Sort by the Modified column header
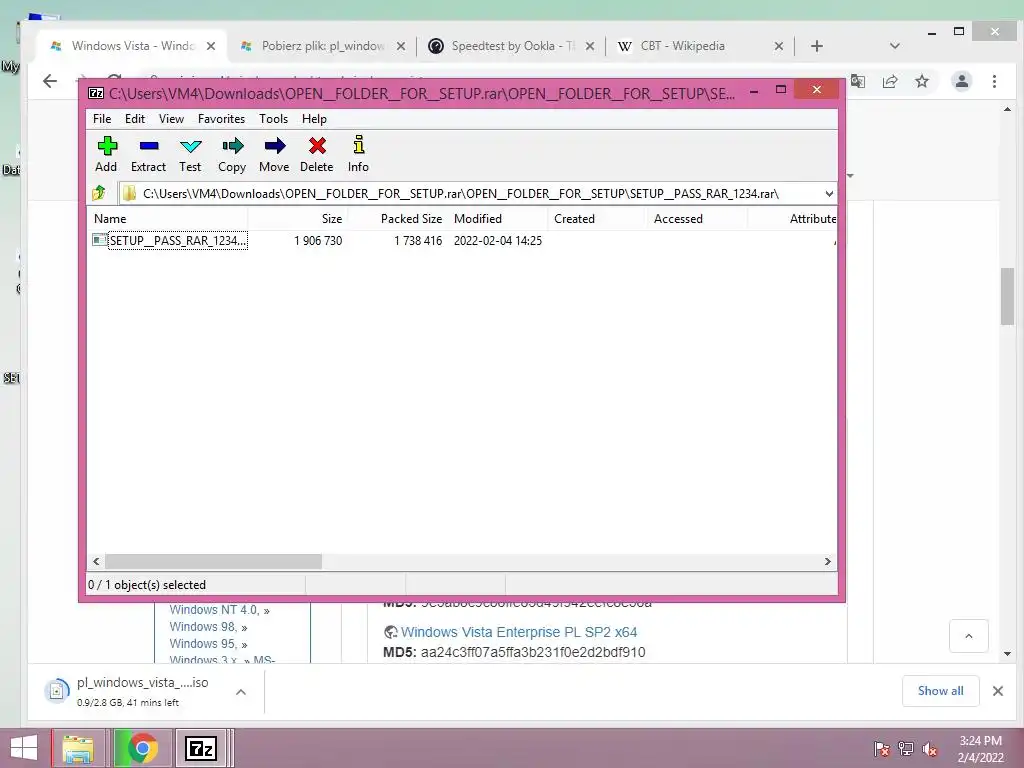The height and width of the screenshot is (768, 1024). 498,219
